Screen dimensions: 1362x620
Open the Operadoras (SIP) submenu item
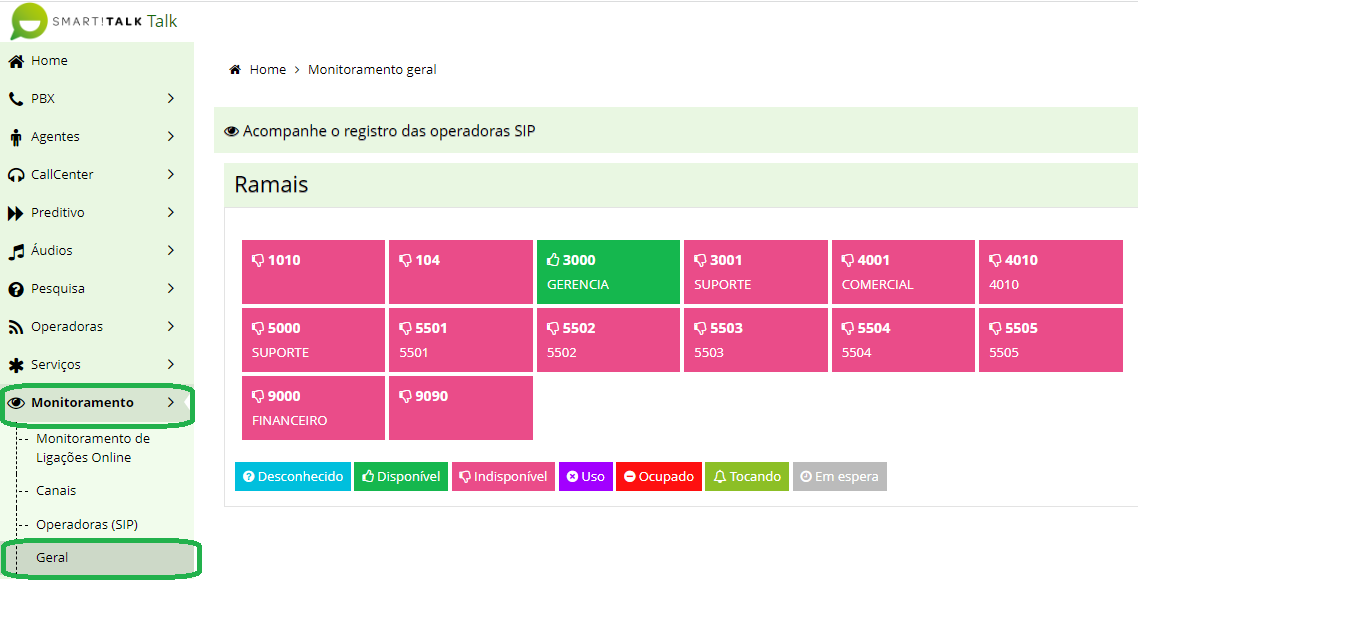[87, 525]
